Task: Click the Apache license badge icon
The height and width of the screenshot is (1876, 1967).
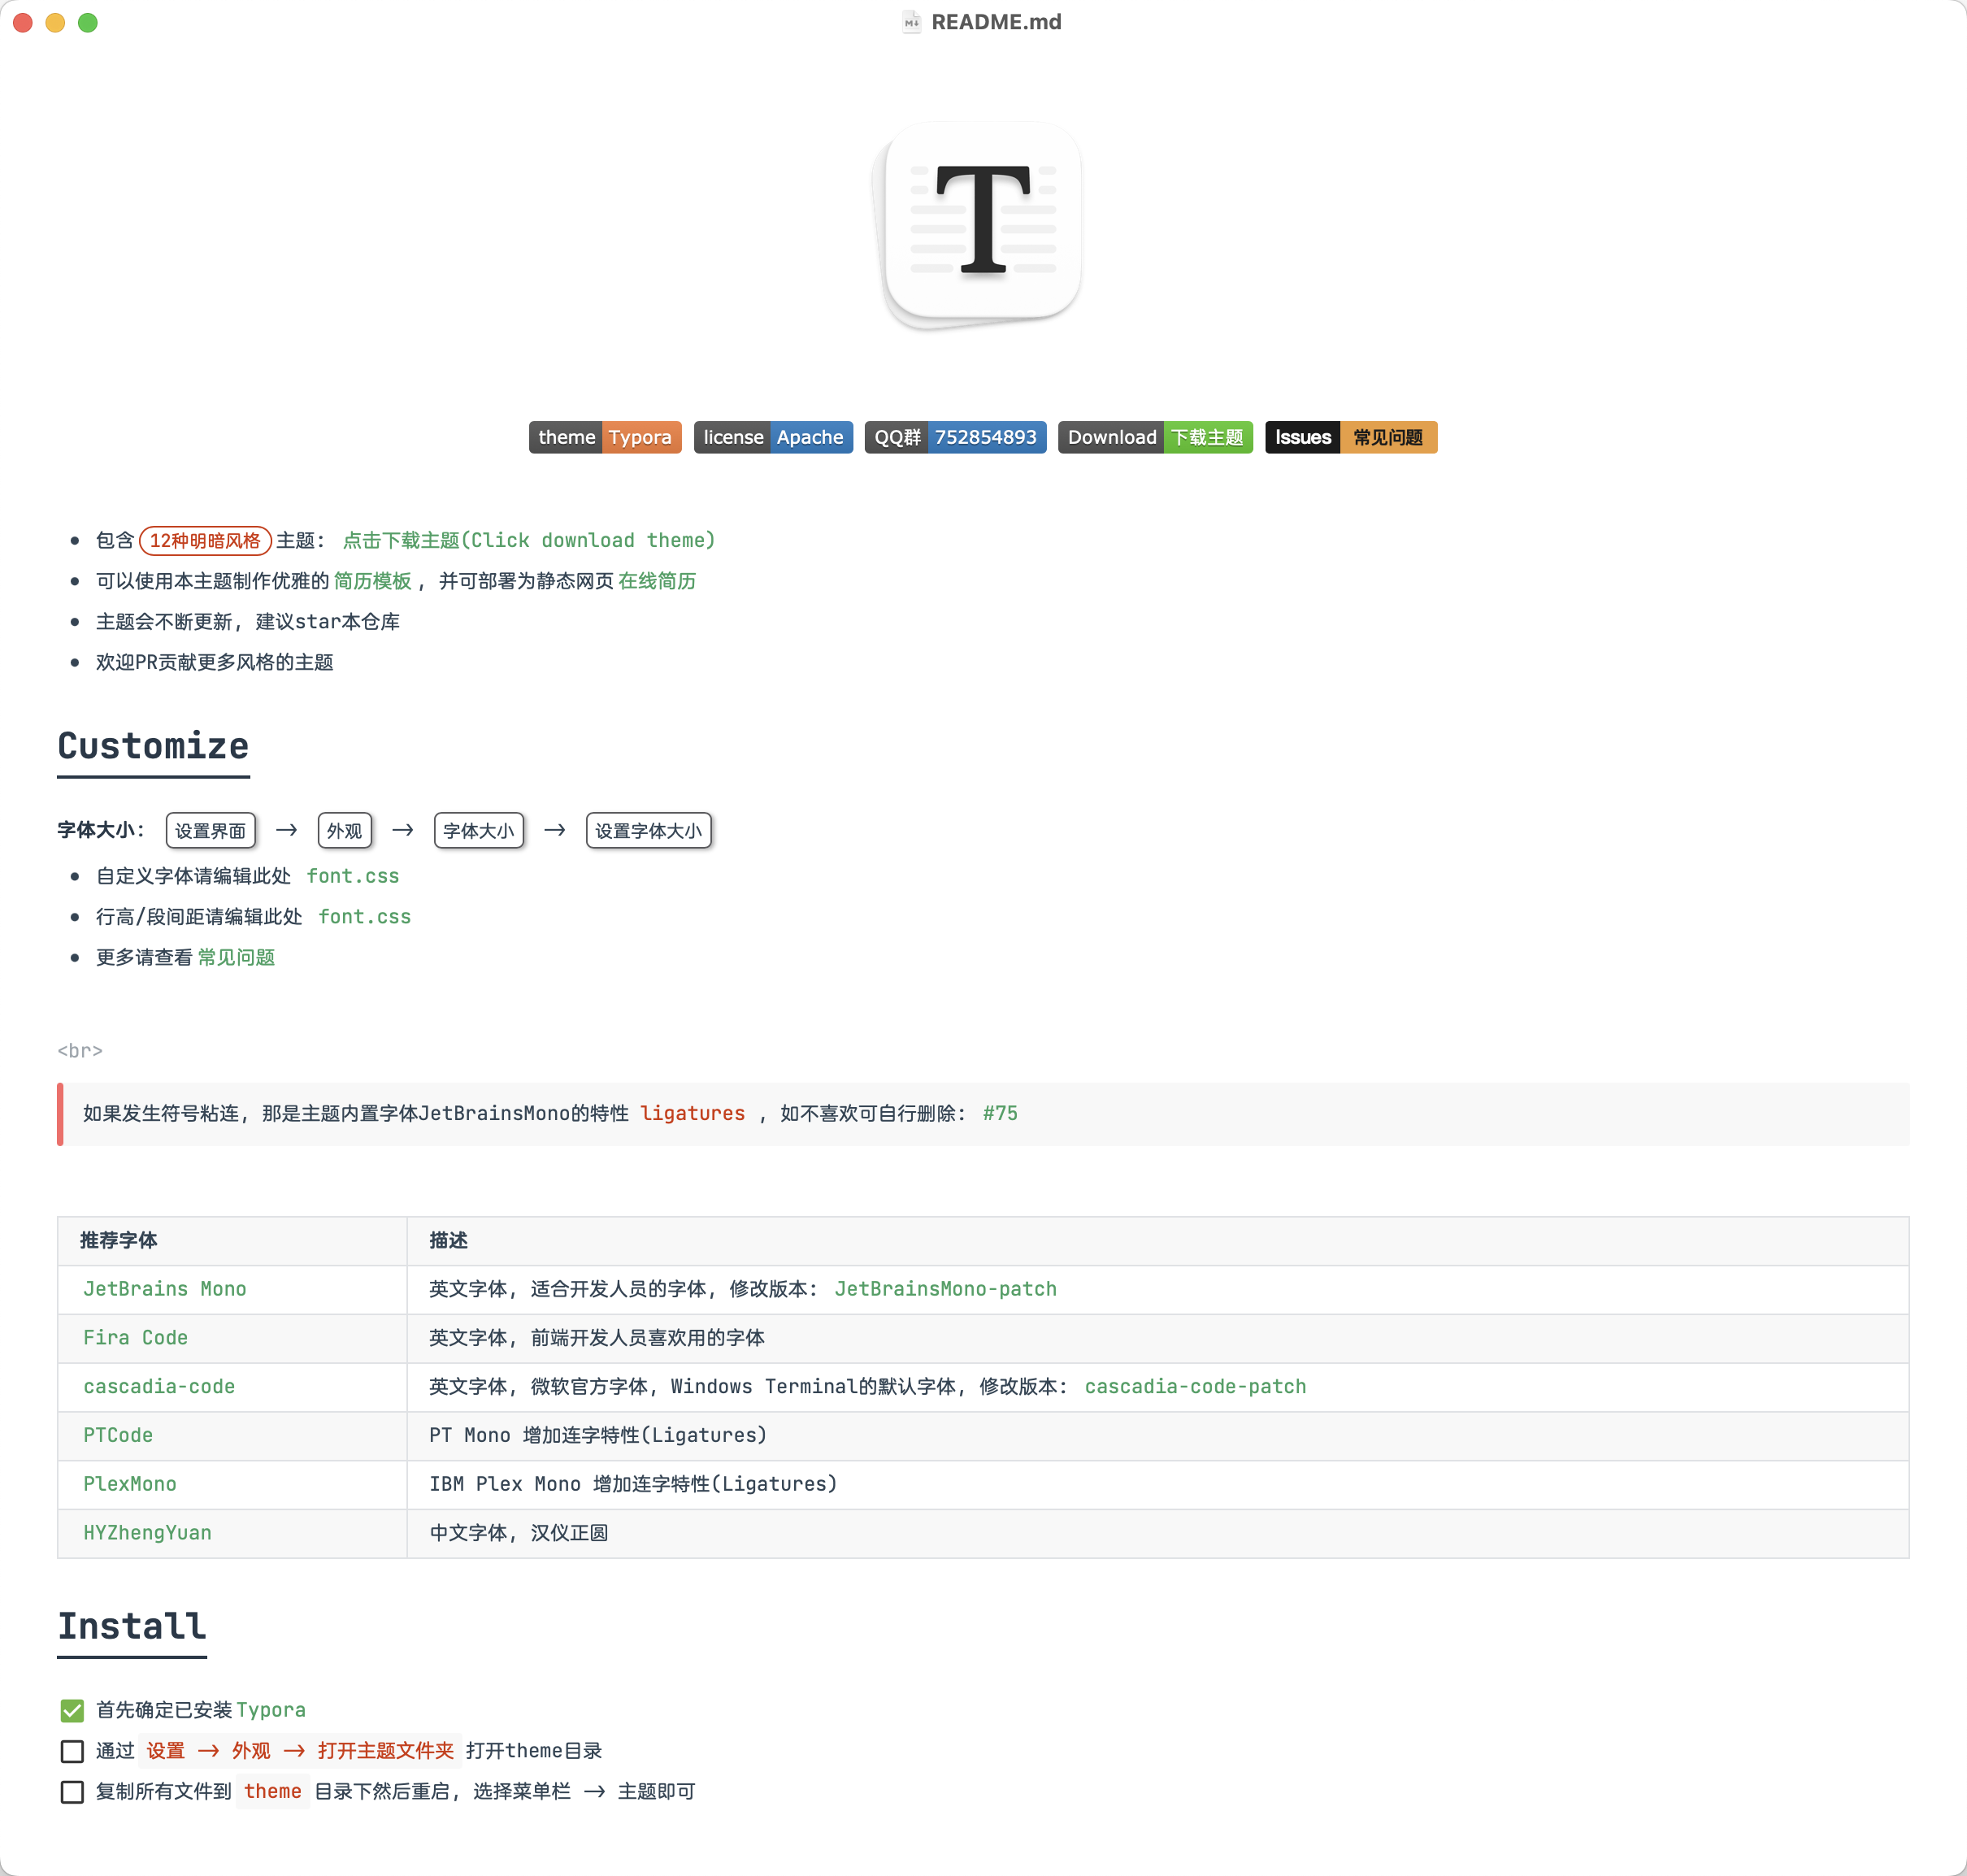Action: [x=773, y=436]
